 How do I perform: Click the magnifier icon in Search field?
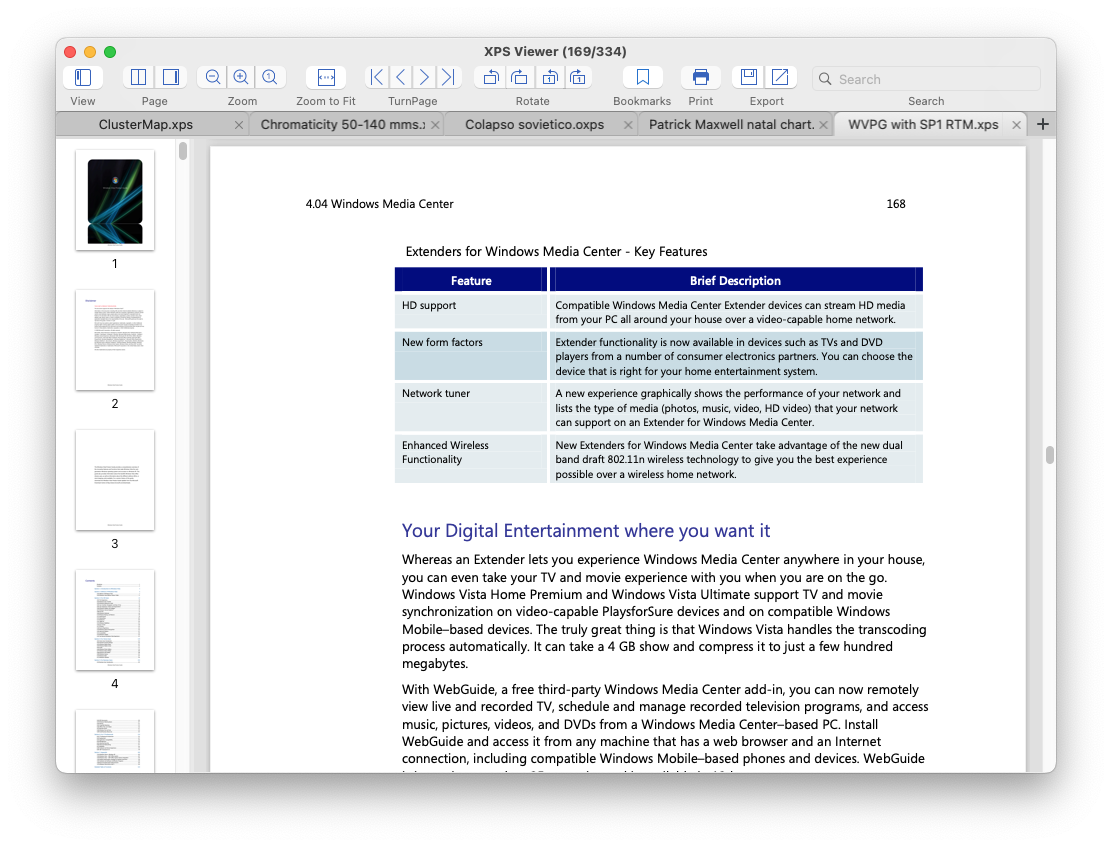pos(825,79)
